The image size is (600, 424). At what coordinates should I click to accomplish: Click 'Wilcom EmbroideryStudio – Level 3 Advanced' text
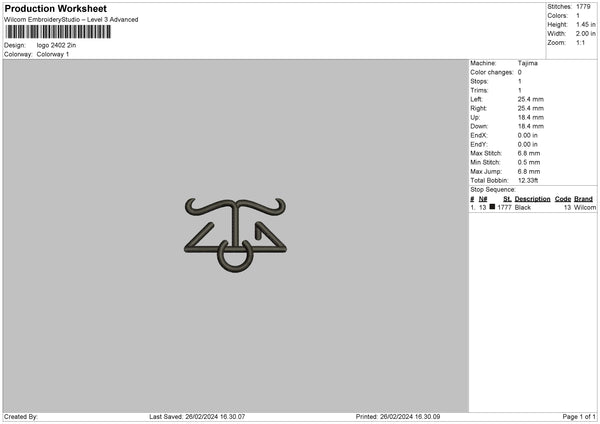point(71,20)
